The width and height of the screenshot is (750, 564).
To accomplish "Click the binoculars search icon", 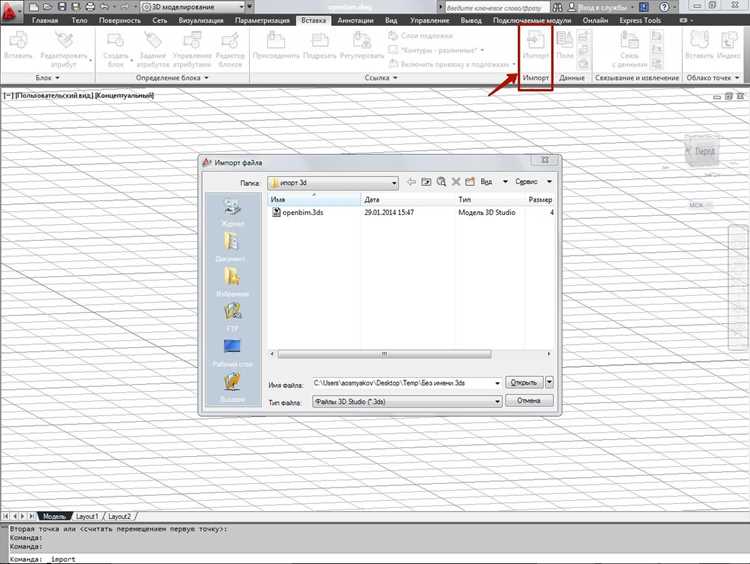I will tap(557, 7).
